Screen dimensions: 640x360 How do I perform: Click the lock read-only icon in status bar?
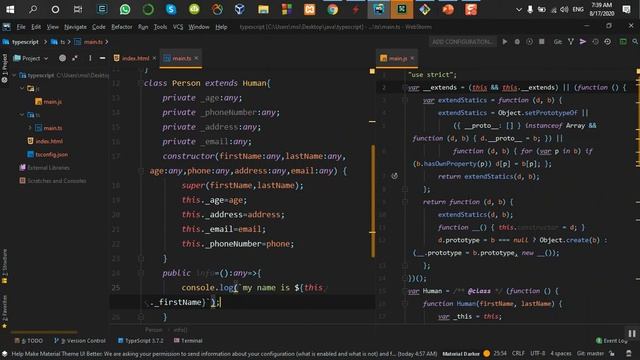click(611, 353)
